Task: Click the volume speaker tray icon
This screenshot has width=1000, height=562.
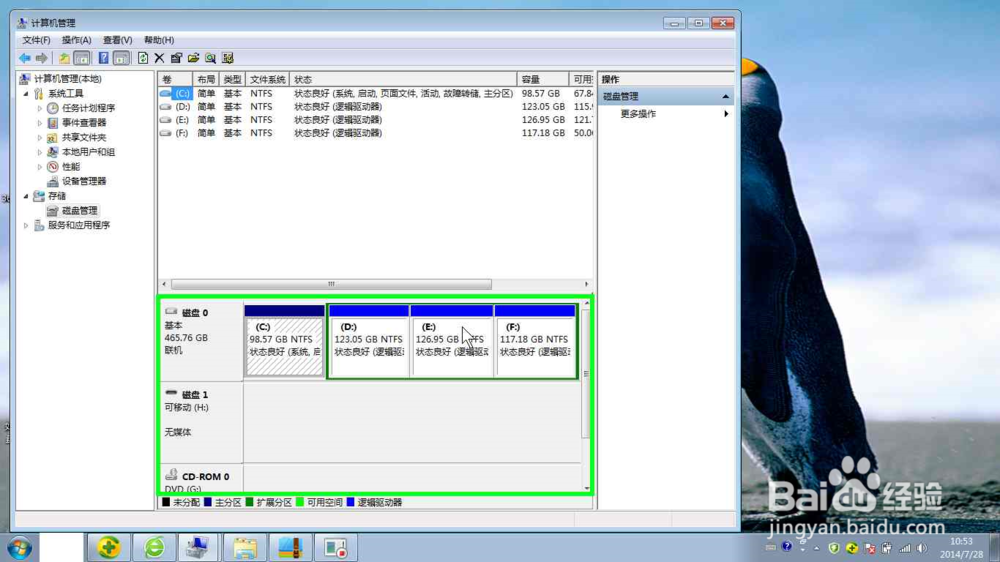Action: pos(922,548)
